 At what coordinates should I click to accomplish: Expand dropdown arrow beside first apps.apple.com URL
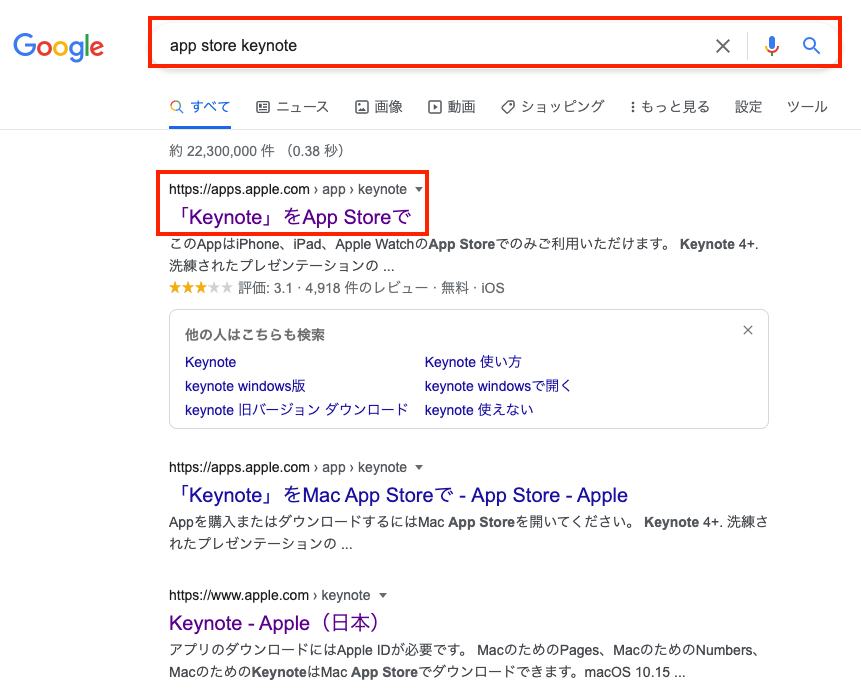click(419, 189)
